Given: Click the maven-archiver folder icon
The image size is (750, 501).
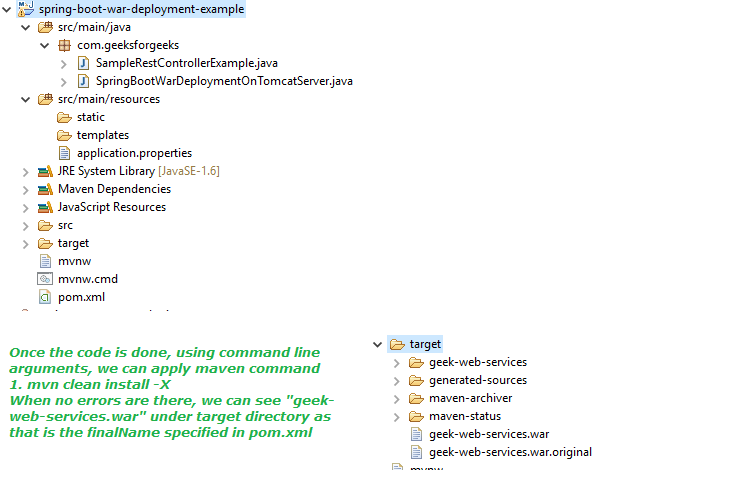Looking at the screenshot, I should [416, 399].
